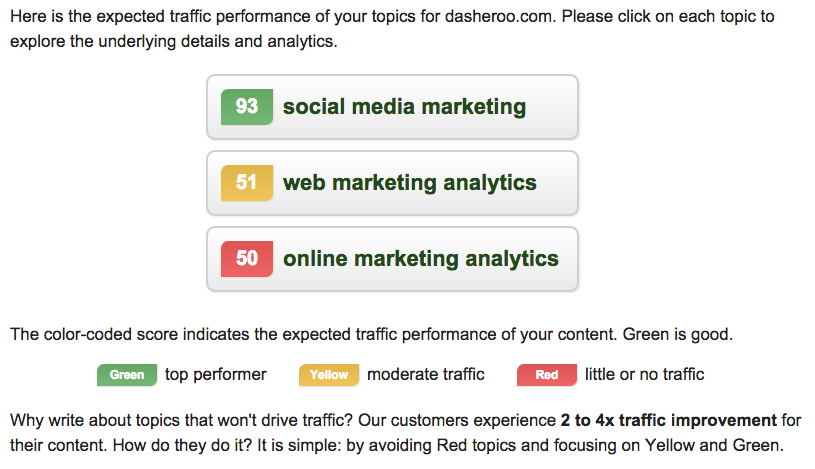Image resolution: width=815 pixels, height=469 pixels.
Task: Click the 'little or no traffic' label
Action: [x=645, y=375]
